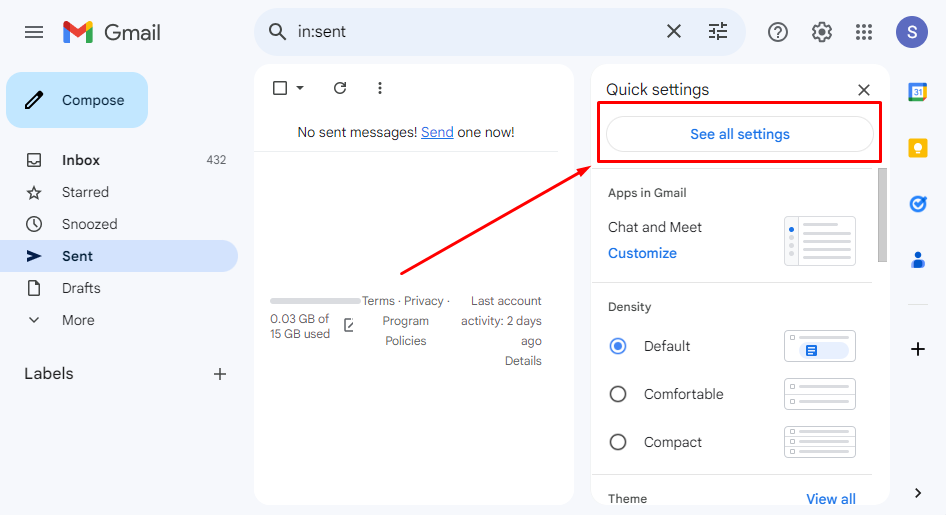Screen dimensions: 946x515
Task: Select Comfortable density radio button
Action: click(618, 394)
